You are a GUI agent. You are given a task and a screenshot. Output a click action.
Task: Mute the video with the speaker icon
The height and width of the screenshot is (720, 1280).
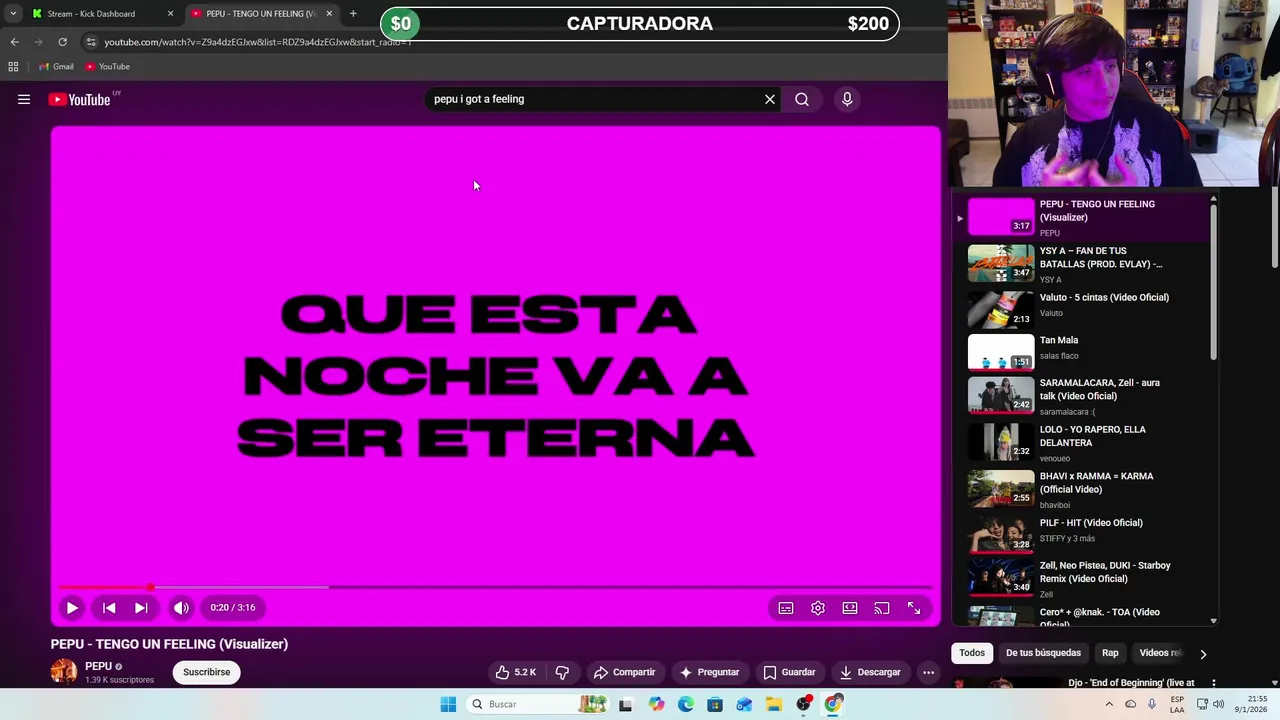[x=181, y=607]
